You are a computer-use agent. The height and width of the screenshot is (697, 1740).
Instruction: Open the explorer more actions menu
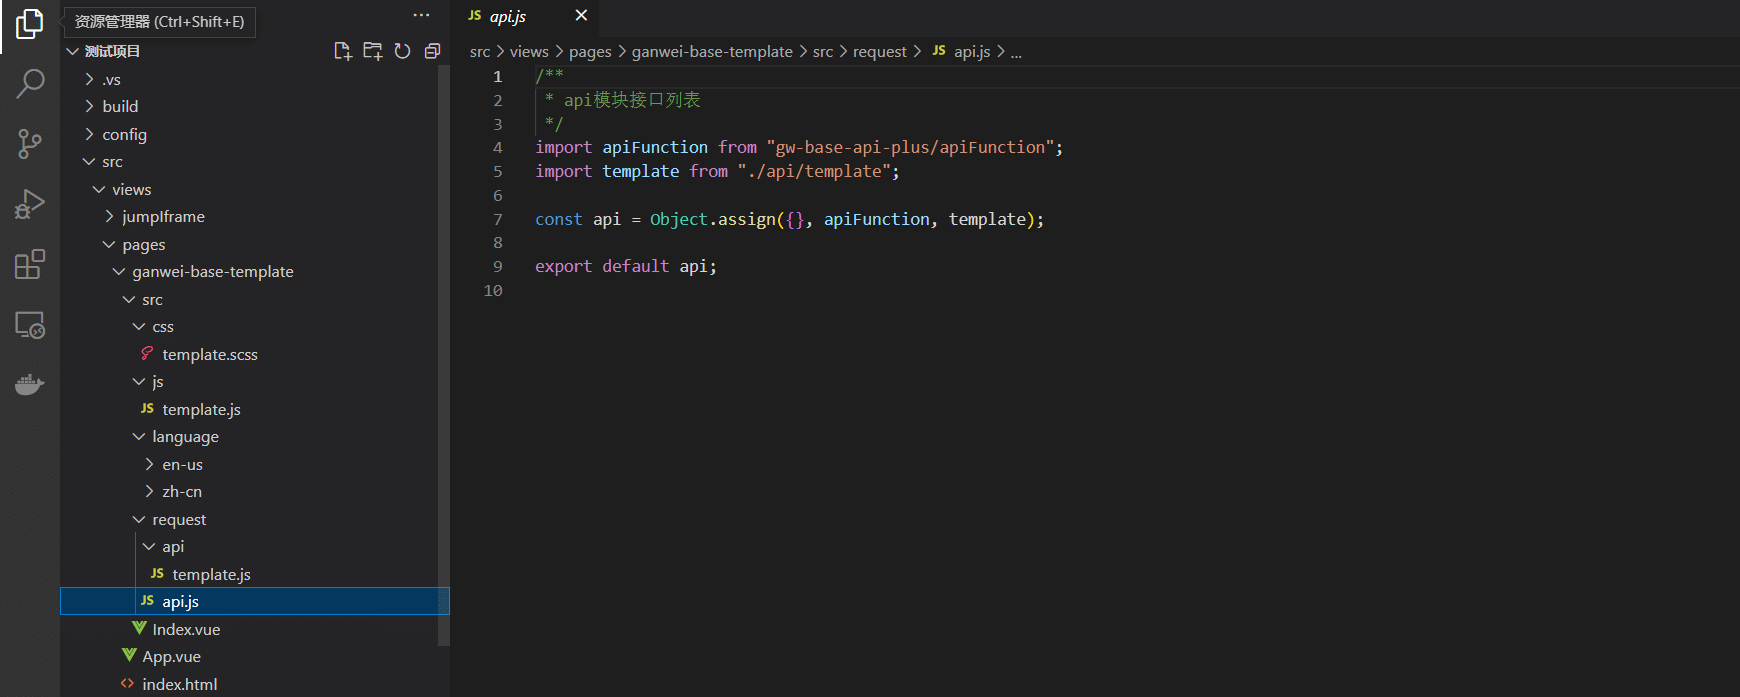[421, 15]
